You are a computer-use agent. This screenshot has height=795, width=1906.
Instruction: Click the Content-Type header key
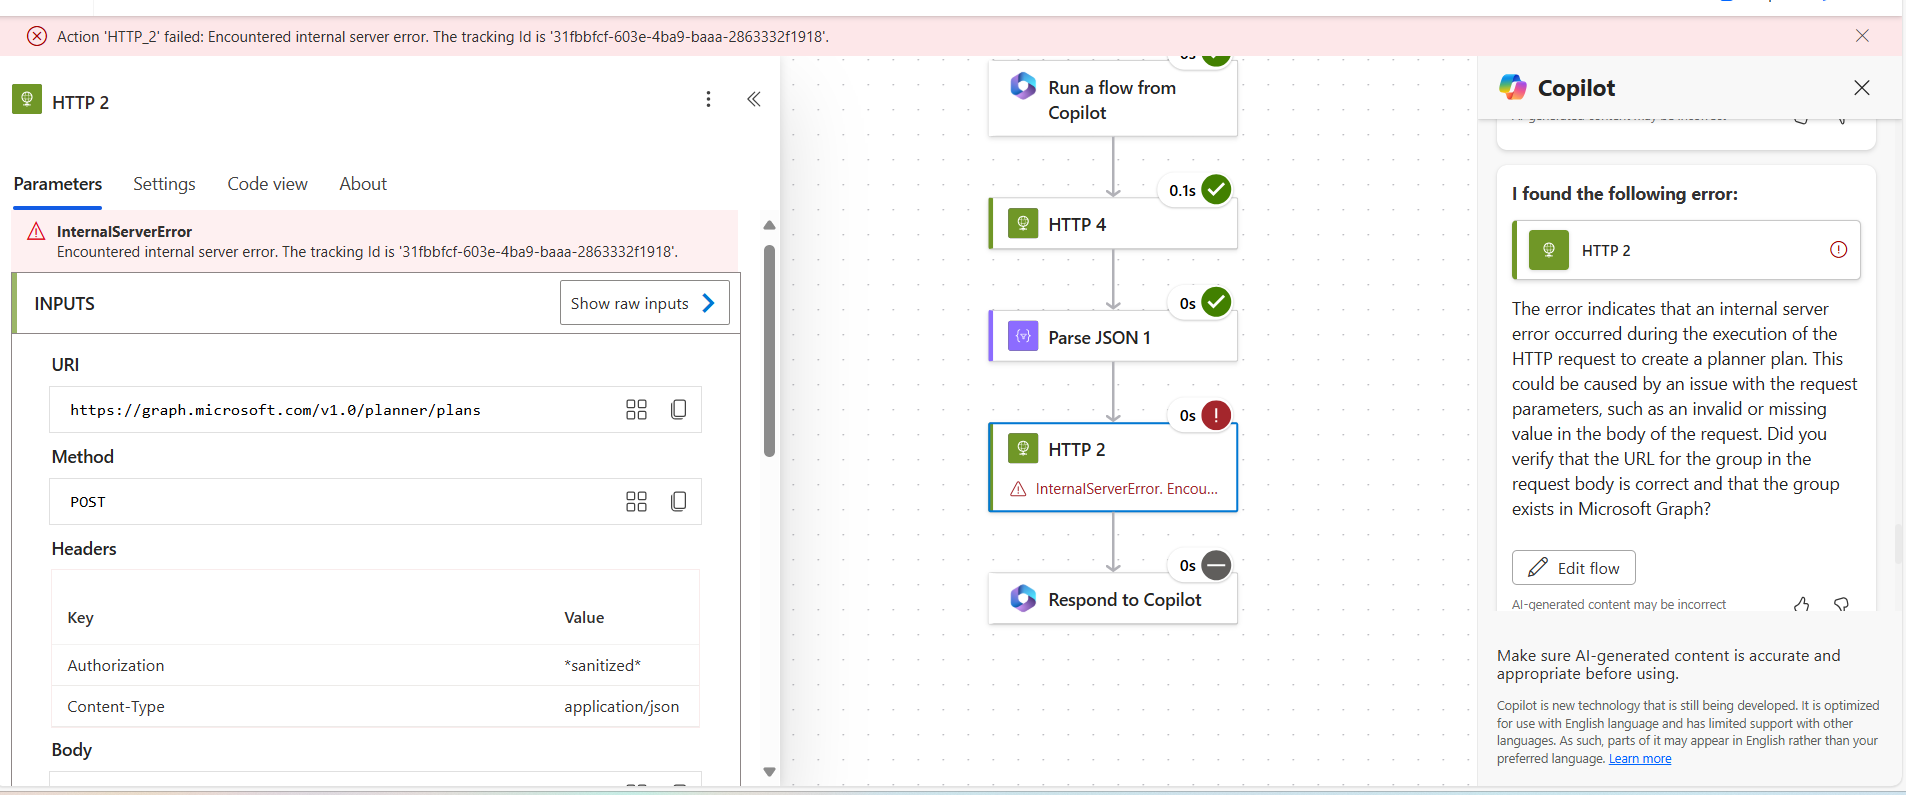point(116,707)
